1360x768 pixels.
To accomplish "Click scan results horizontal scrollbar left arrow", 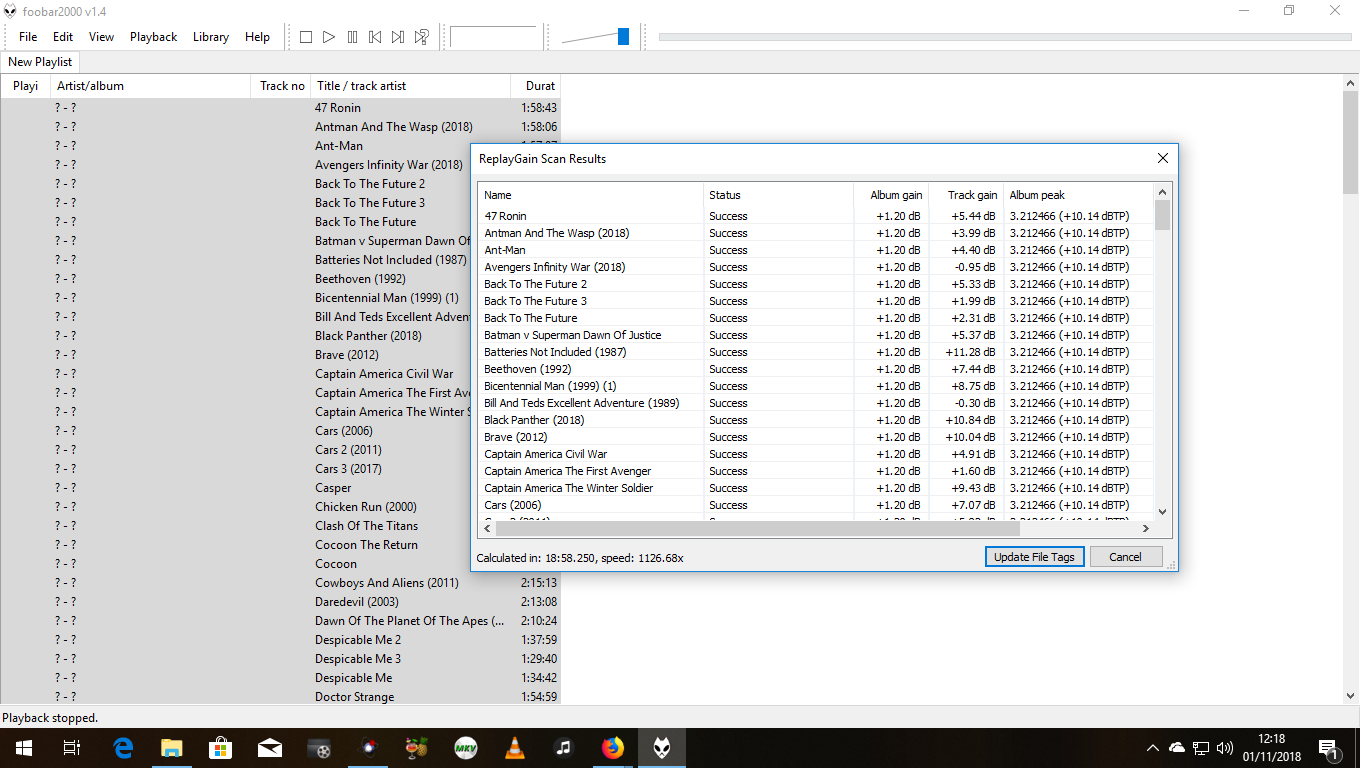I will point(487,529).
